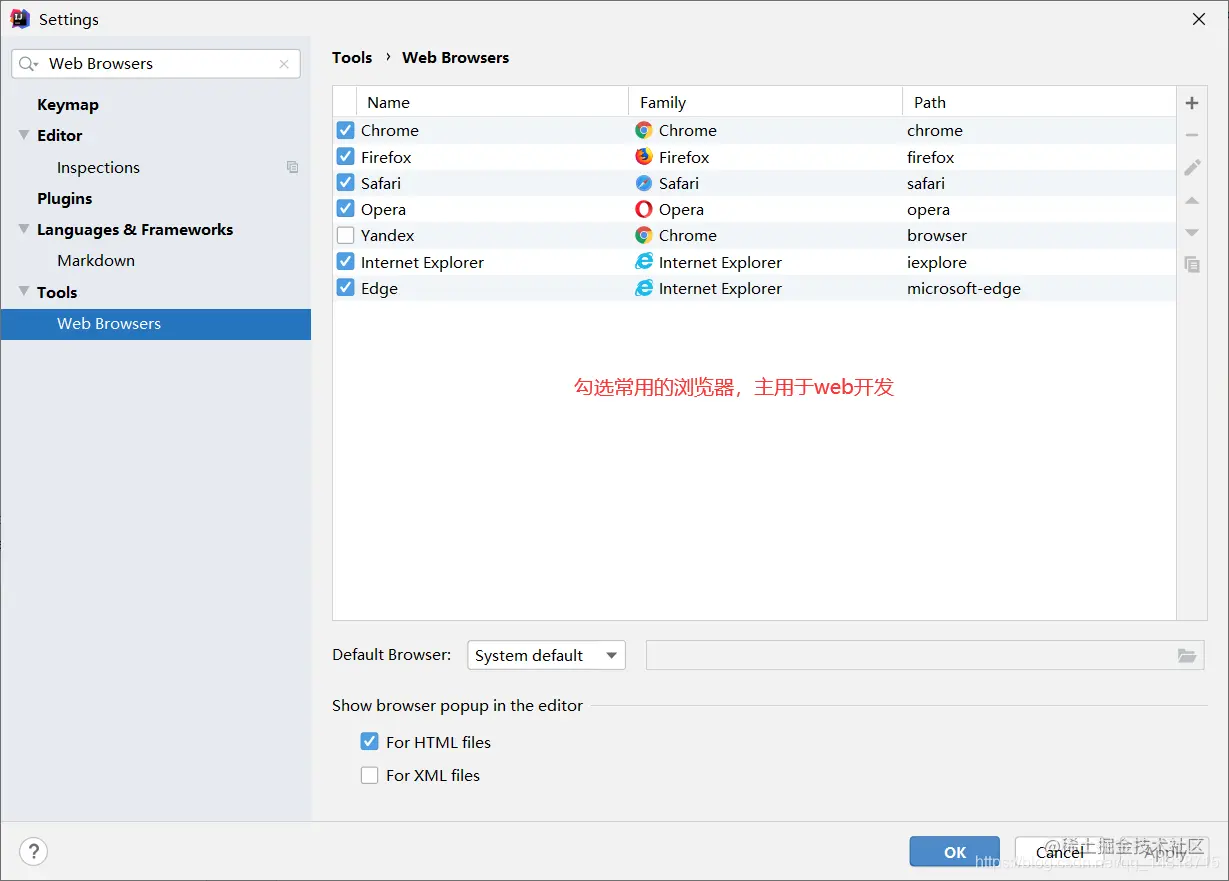Open the Default Browser dropdown
Viewport: 1229px width, 881px height.
546,655
